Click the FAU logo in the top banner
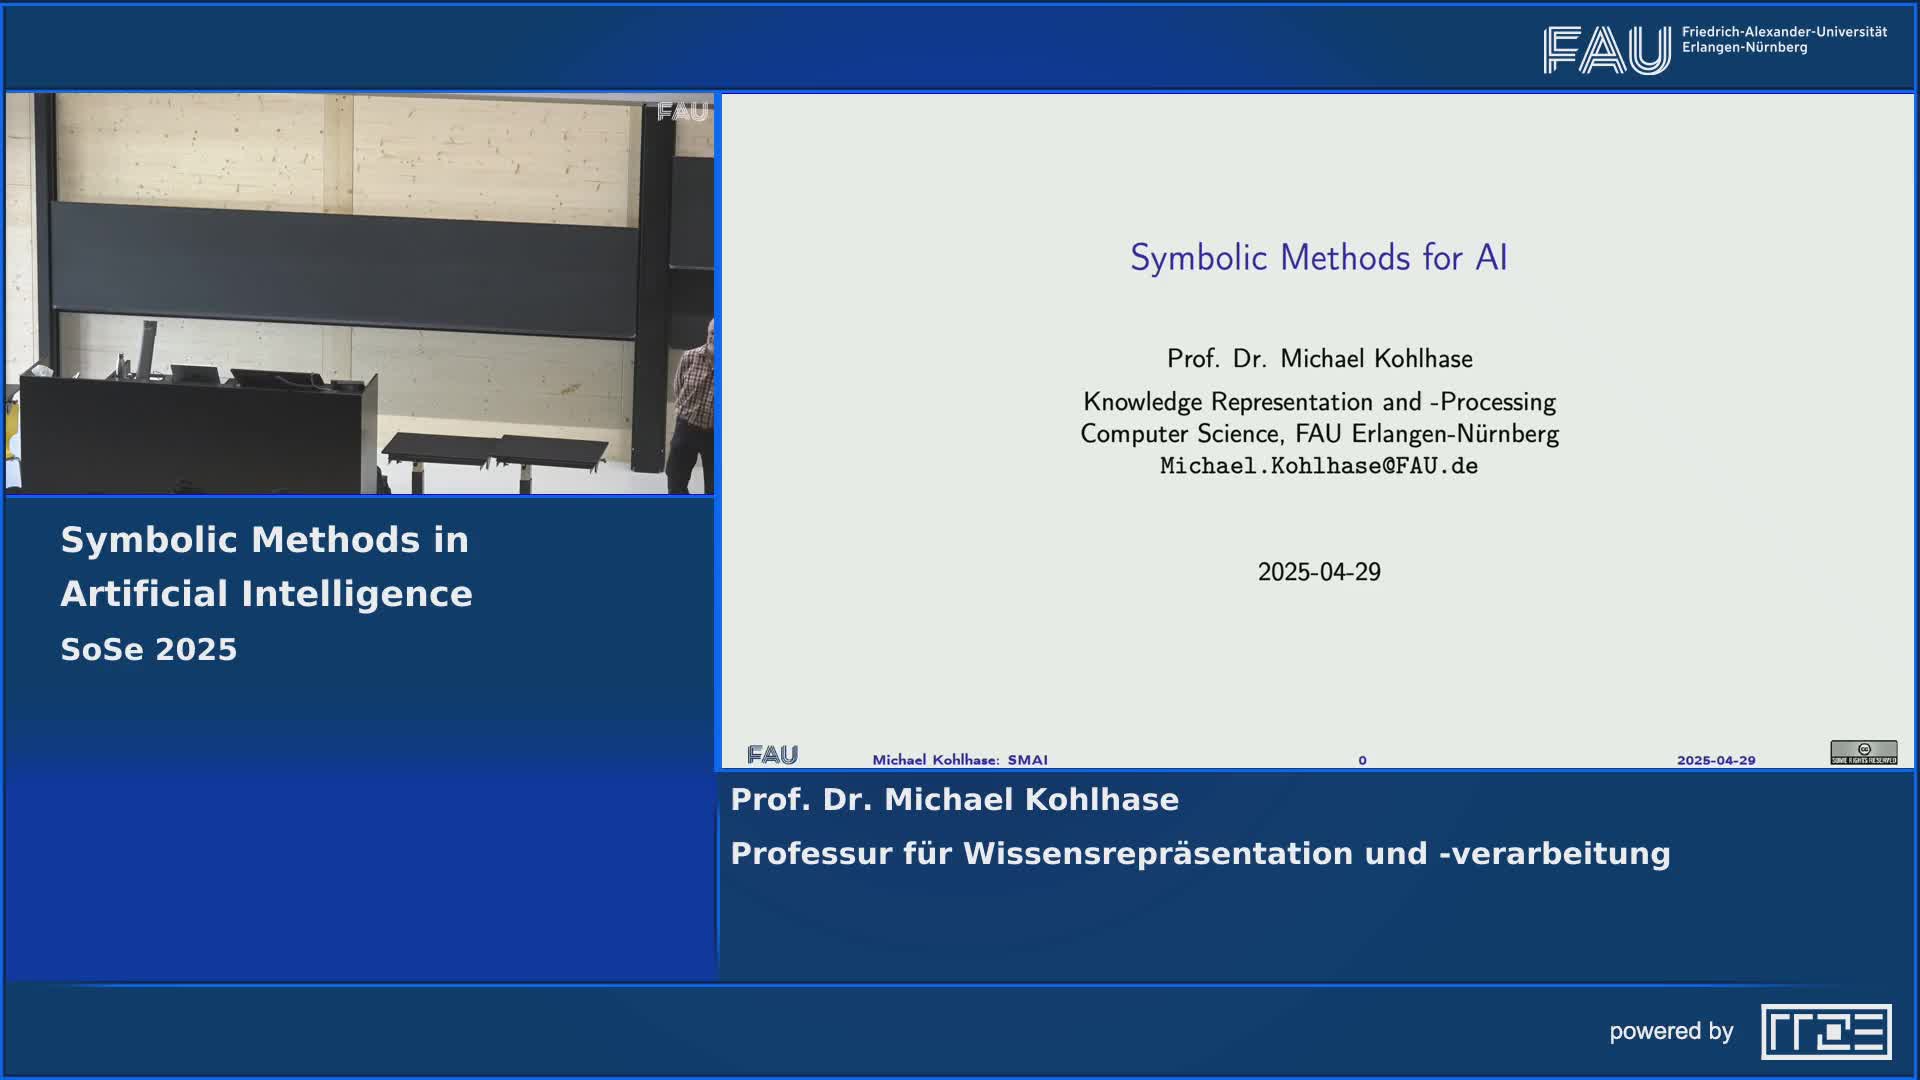This screenshot has height=1080, width=1920. (1606, 50)
